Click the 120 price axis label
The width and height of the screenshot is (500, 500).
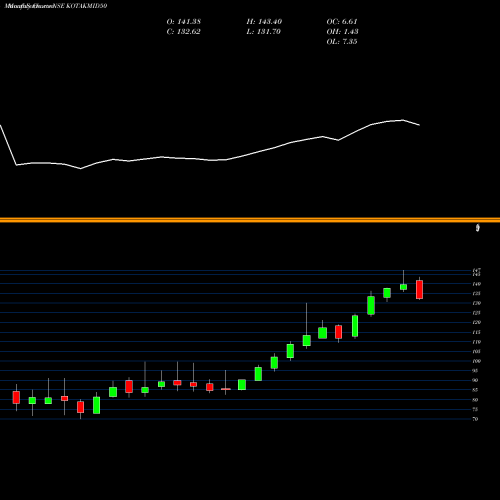[x=477, y=323]
